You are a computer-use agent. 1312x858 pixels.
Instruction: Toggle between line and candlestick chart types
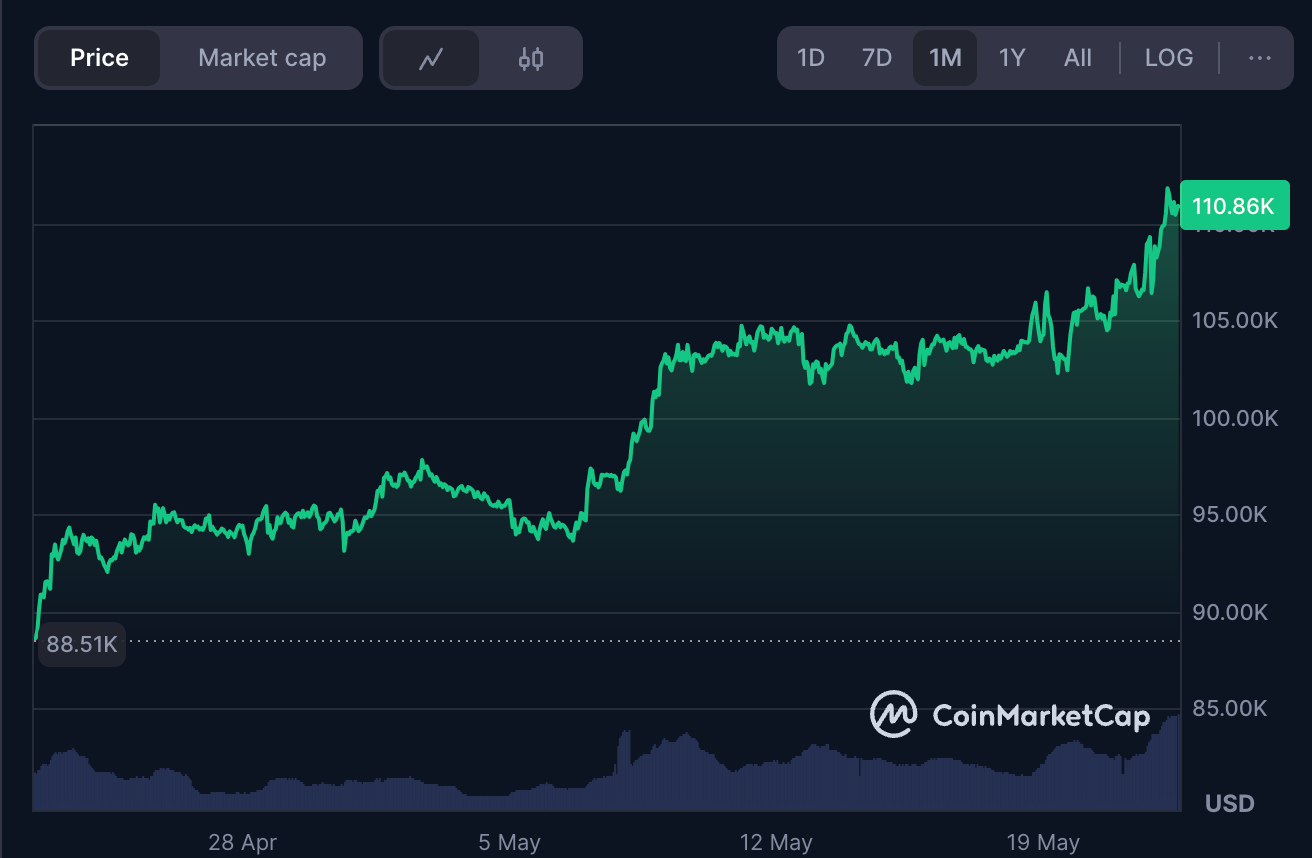(481, 57)
